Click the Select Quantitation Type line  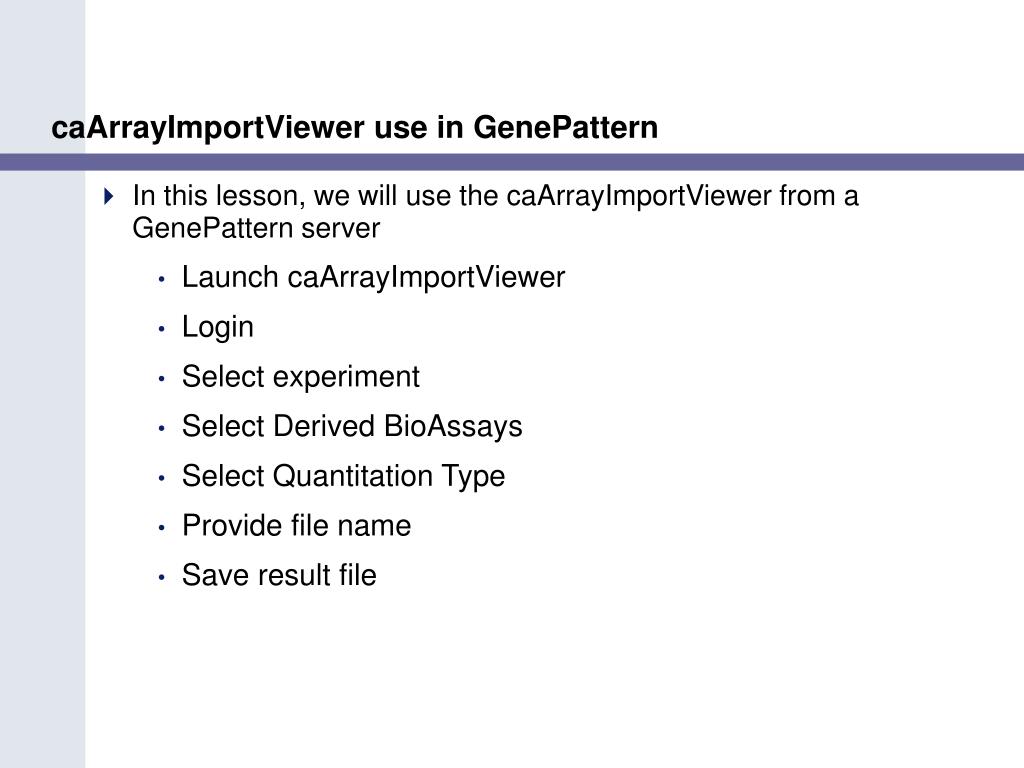[344, 476]
